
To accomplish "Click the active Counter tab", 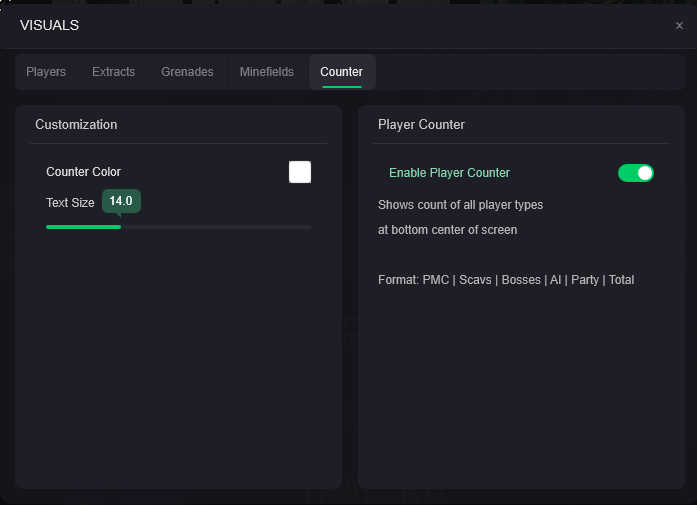I will 342,72.
